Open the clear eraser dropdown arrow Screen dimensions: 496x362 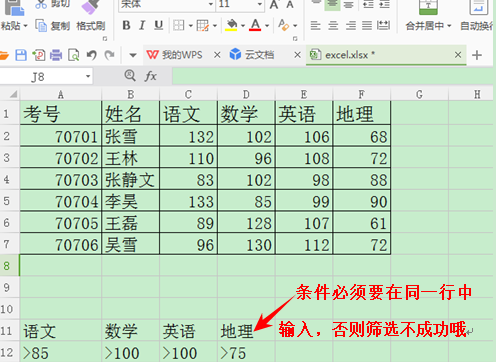click(x=295, y=26)
